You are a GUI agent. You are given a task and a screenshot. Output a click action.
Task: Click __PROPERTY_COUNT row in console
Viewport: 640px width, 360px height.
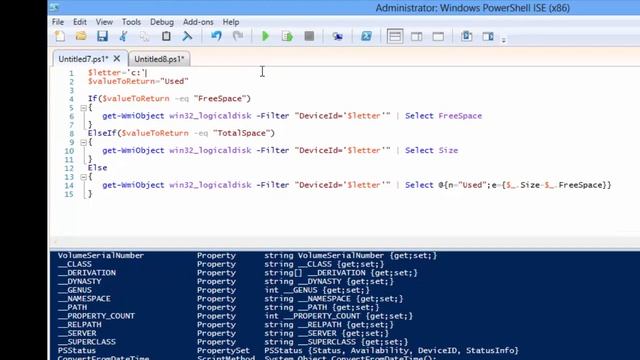pyautogui.click(x=235, y=316)
